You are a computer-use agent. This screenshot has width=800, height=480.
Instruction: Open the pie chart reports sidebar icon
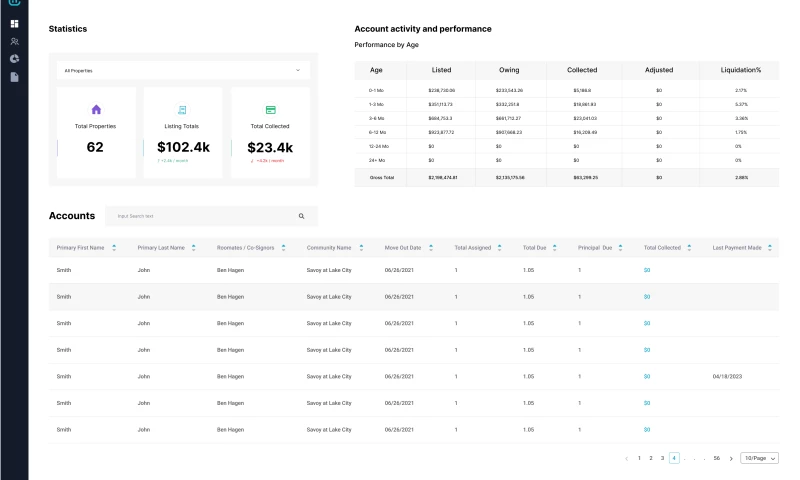[x=14, y=59]
